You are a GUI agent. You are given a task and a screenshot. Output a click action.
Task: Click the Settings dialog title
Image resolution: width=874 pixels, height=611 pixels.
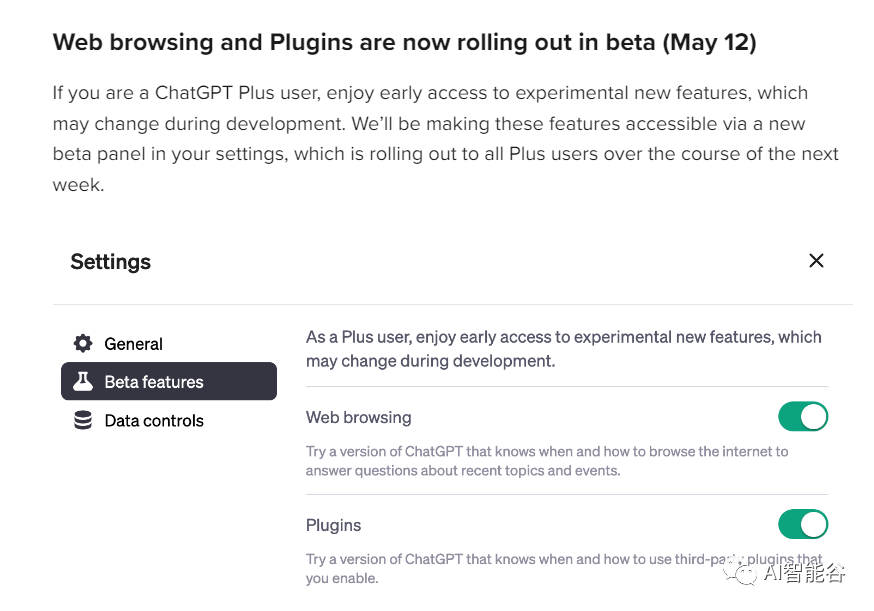[111, 262]
